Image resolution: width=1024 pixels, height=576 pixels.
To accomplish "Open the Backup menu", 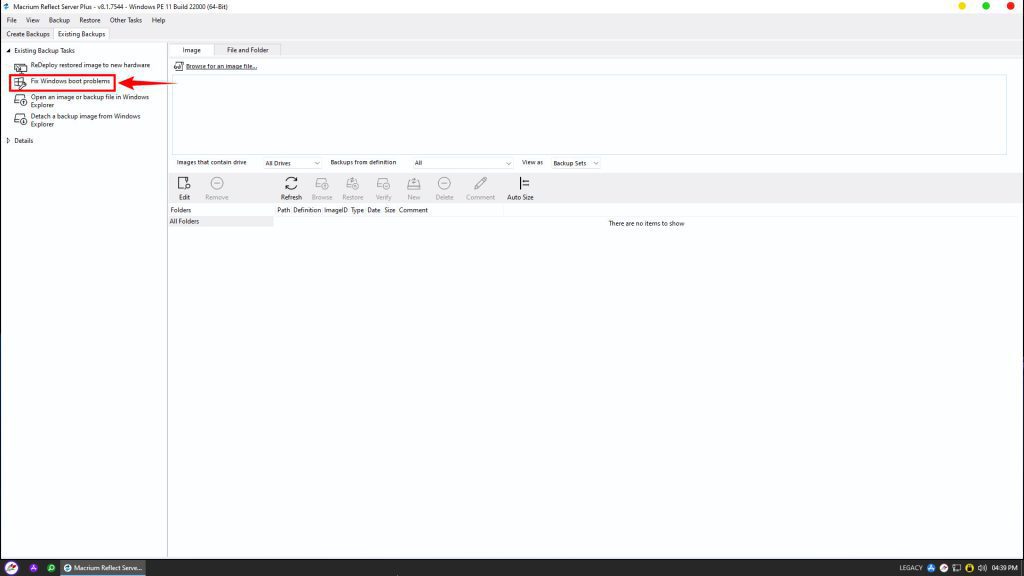I will [x=59, y=20].
